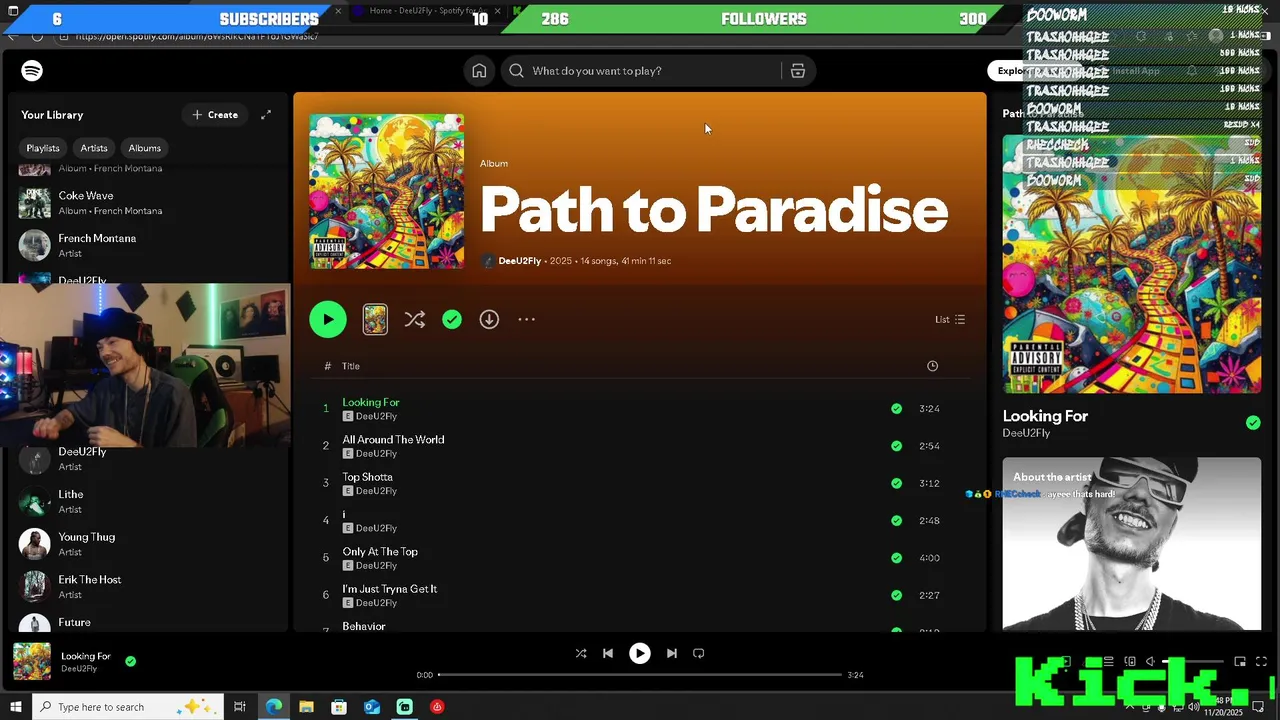The image size is (1280, 720).
Task: Open French Montana artist in the library
Action: (150, 245)
